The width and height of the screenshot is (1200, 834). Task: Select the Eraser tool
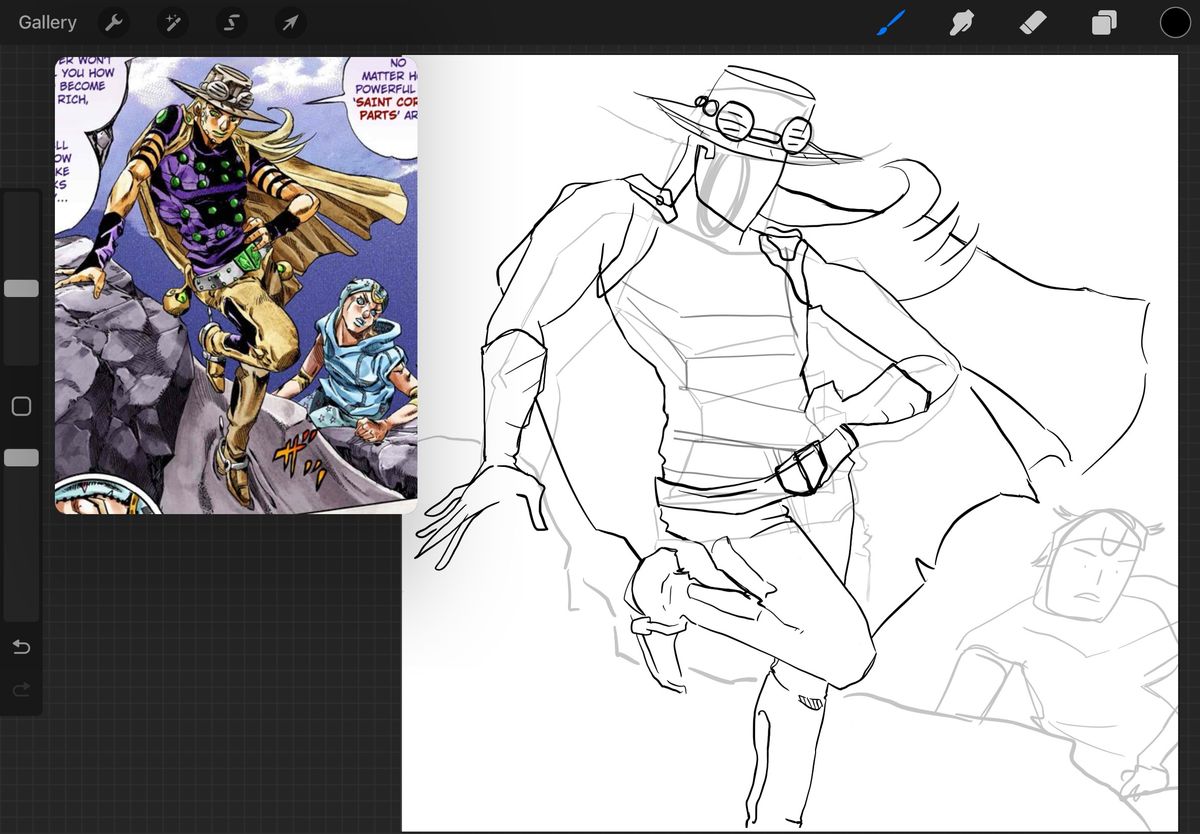tap(1032, 22)
